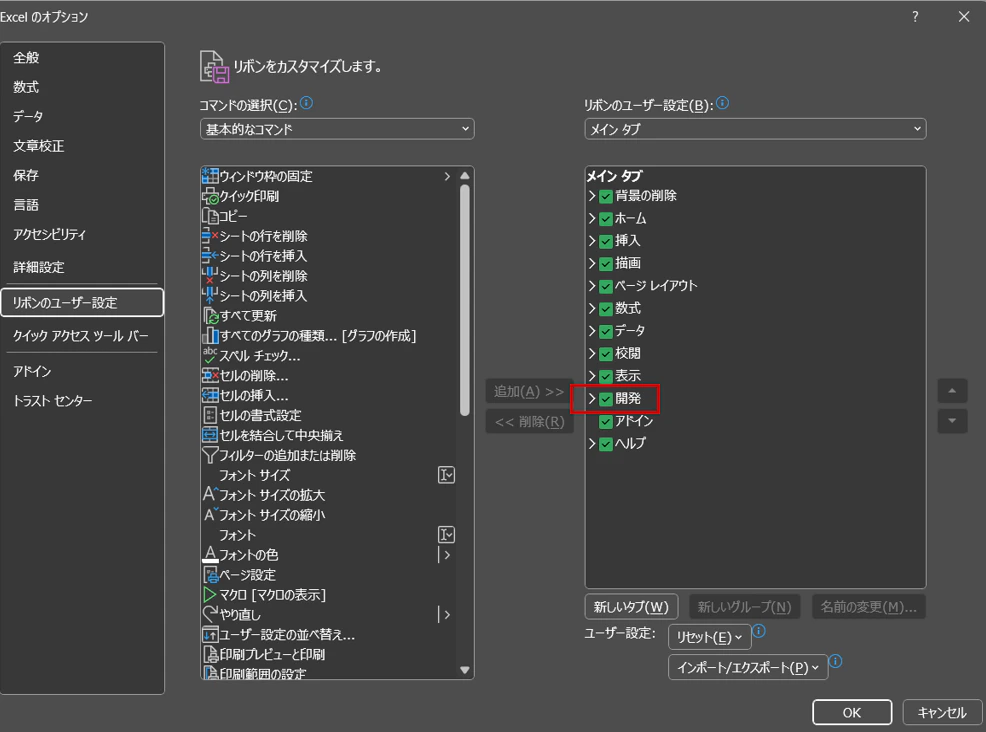Select the スペル チェック icon
The image size is (986, 732).
[210, 355]
